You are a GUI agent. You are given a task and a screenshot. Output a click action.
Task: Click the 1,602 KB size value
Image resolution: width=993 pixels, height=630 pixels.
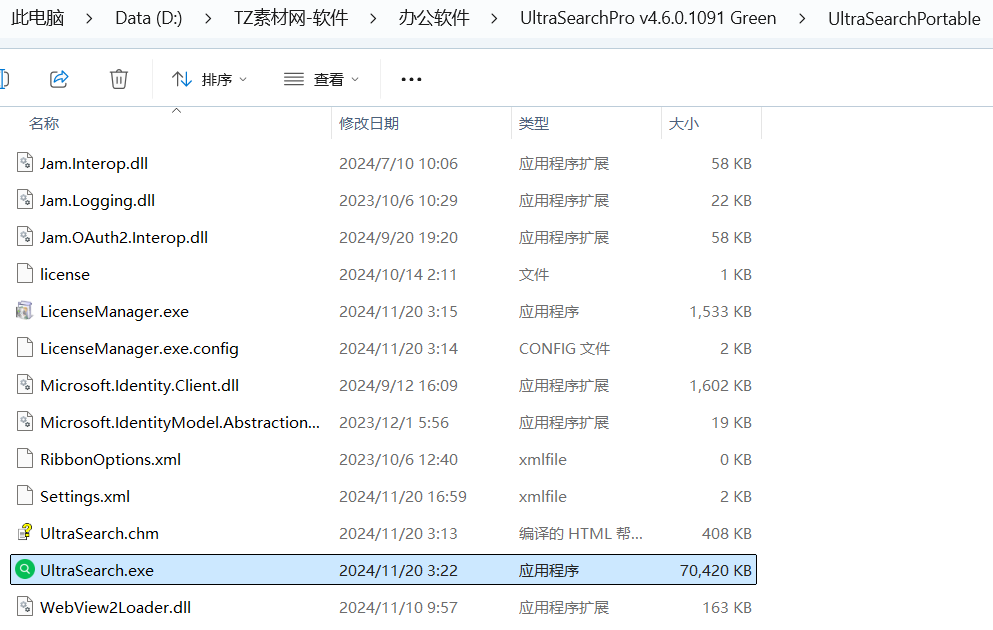coord(721,386)
